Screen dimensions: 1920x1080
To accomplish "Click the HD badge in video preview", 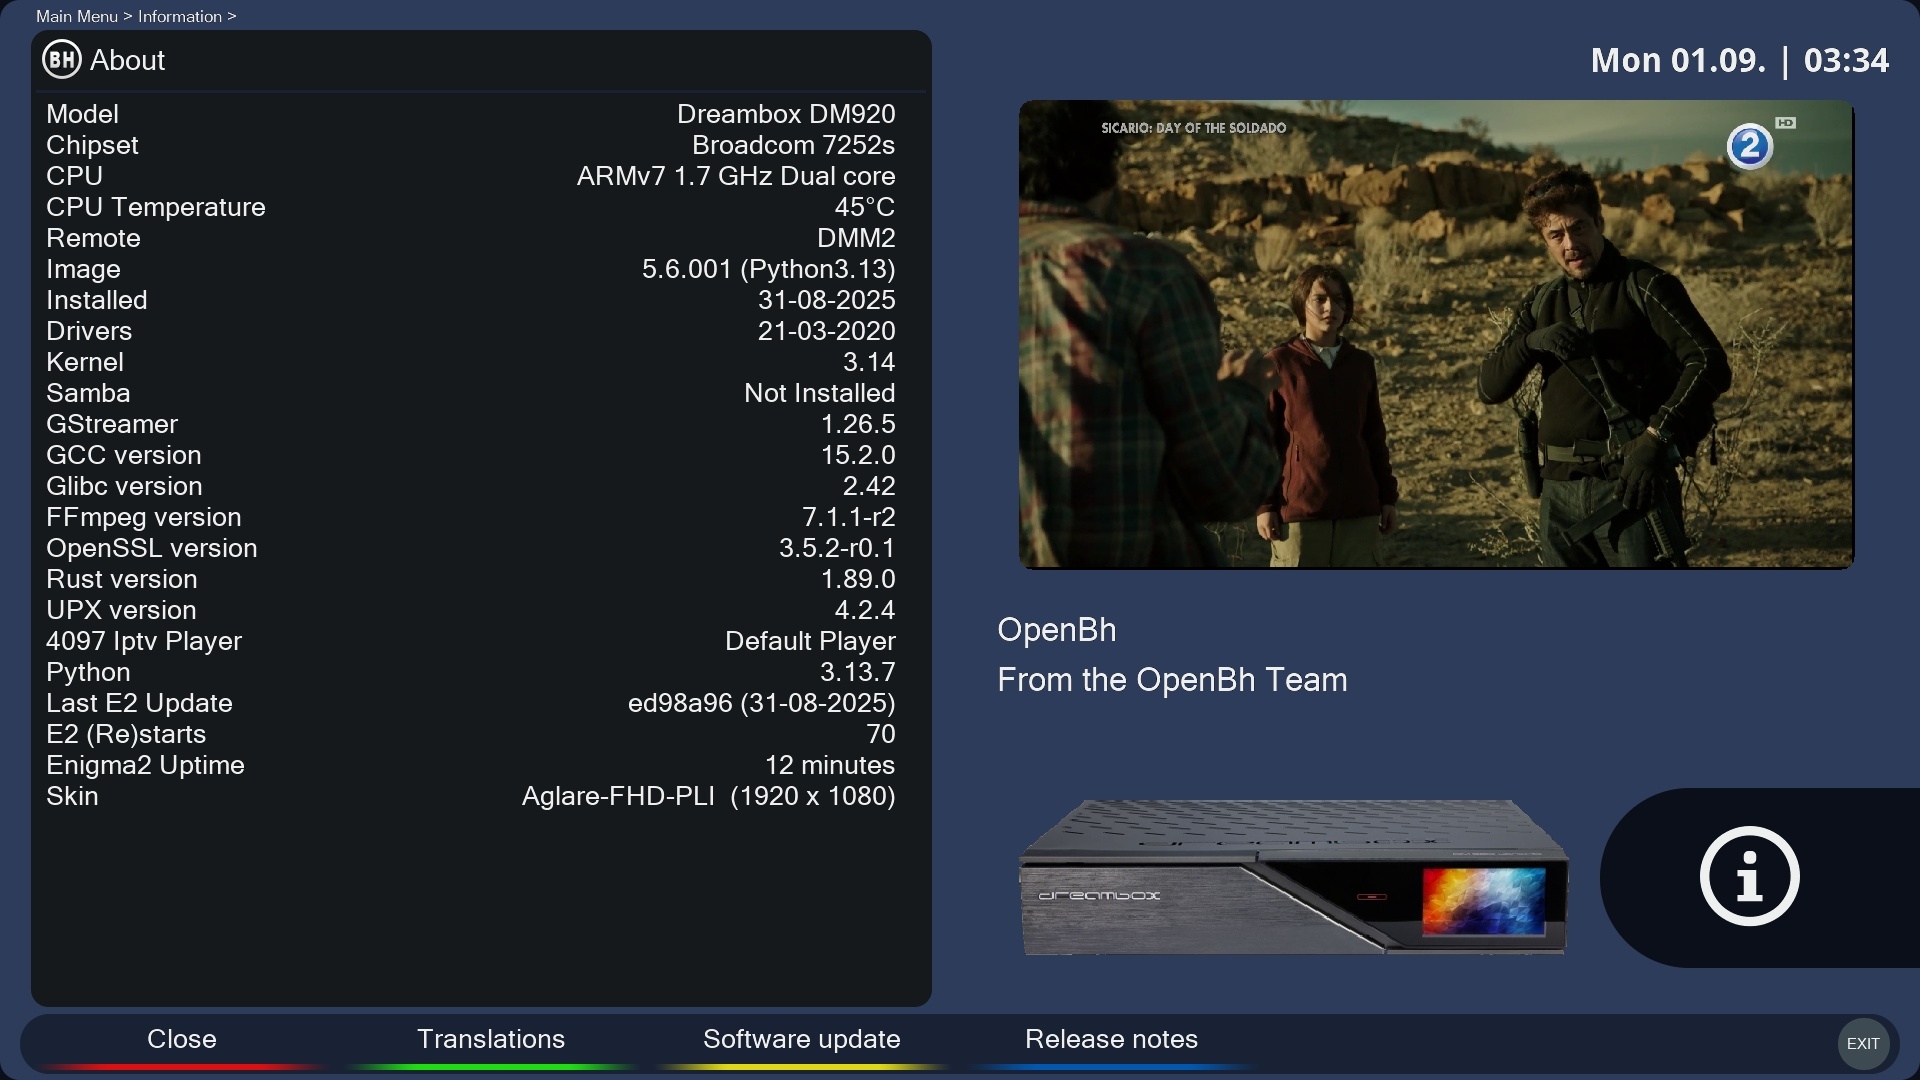I will (x=1786, y=123).
